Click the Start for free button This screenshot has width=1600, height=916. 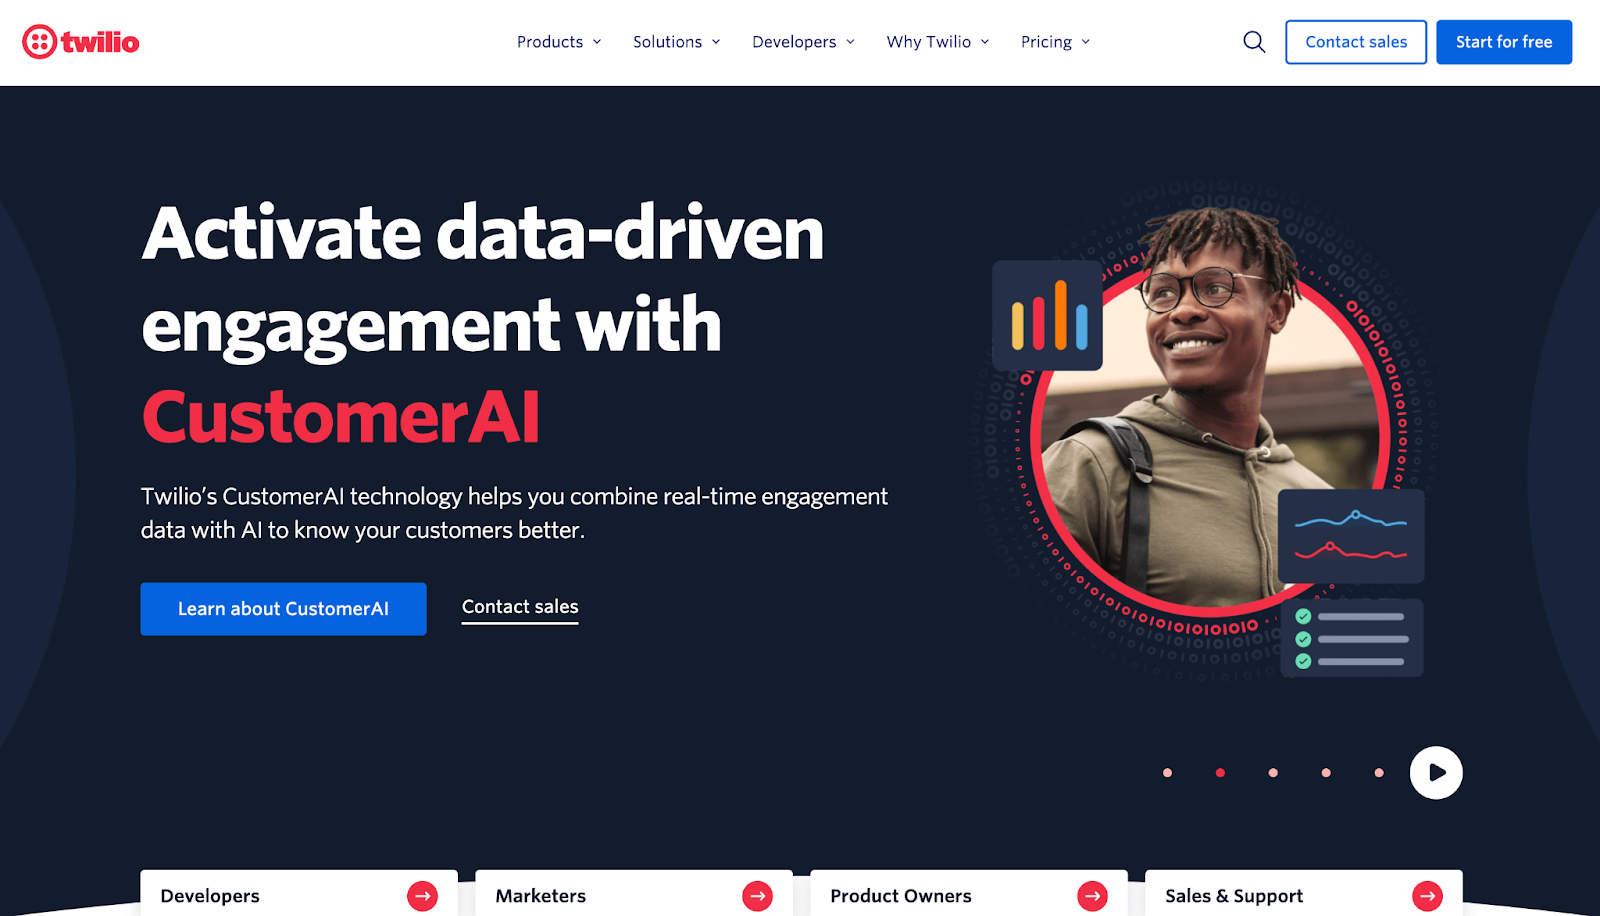coord(1504,42)
